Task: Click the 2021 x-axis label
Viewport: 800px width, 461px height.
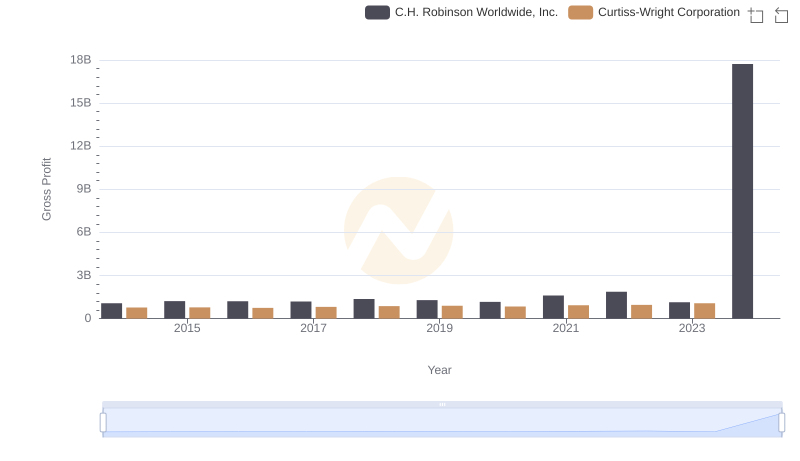Action: tap(566, 328)
